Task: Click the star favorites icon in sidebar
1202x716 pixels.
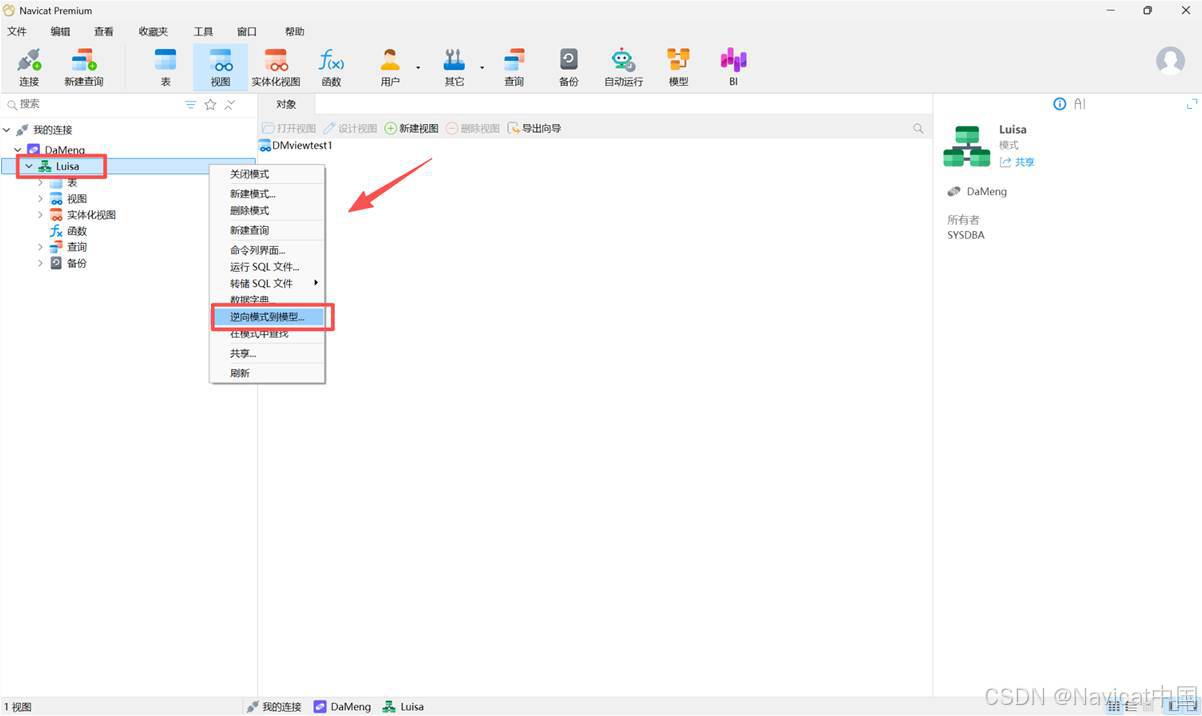Action: pyautogui.click(x=210, y=104)
